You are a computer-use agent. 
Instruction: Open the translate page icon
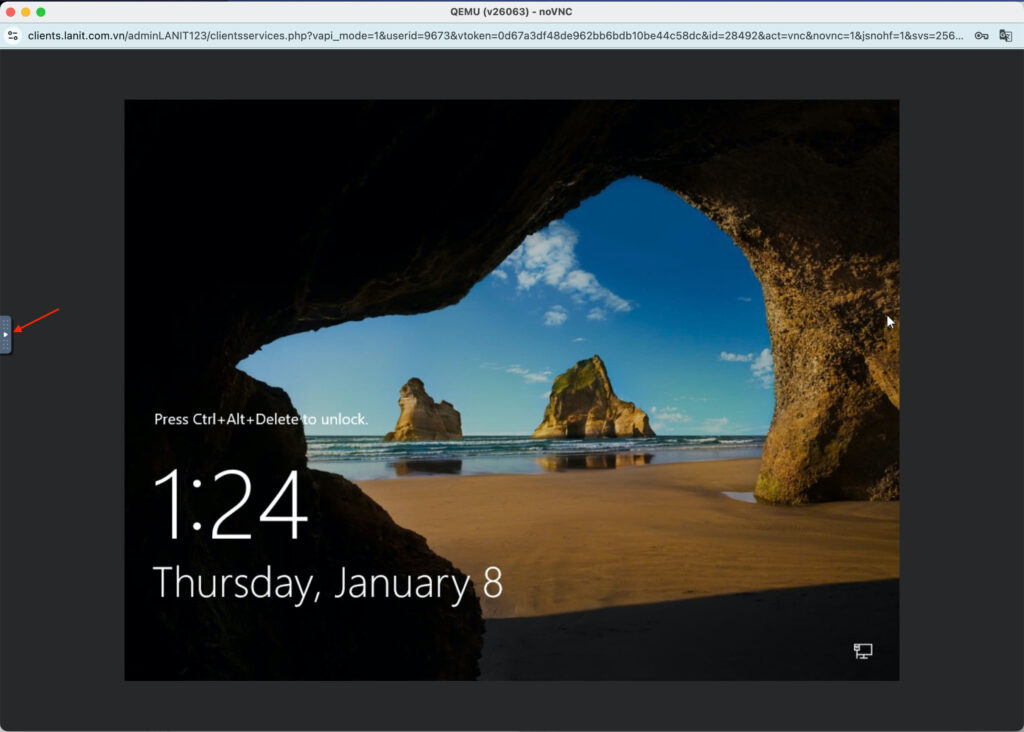pos(1007,35)
